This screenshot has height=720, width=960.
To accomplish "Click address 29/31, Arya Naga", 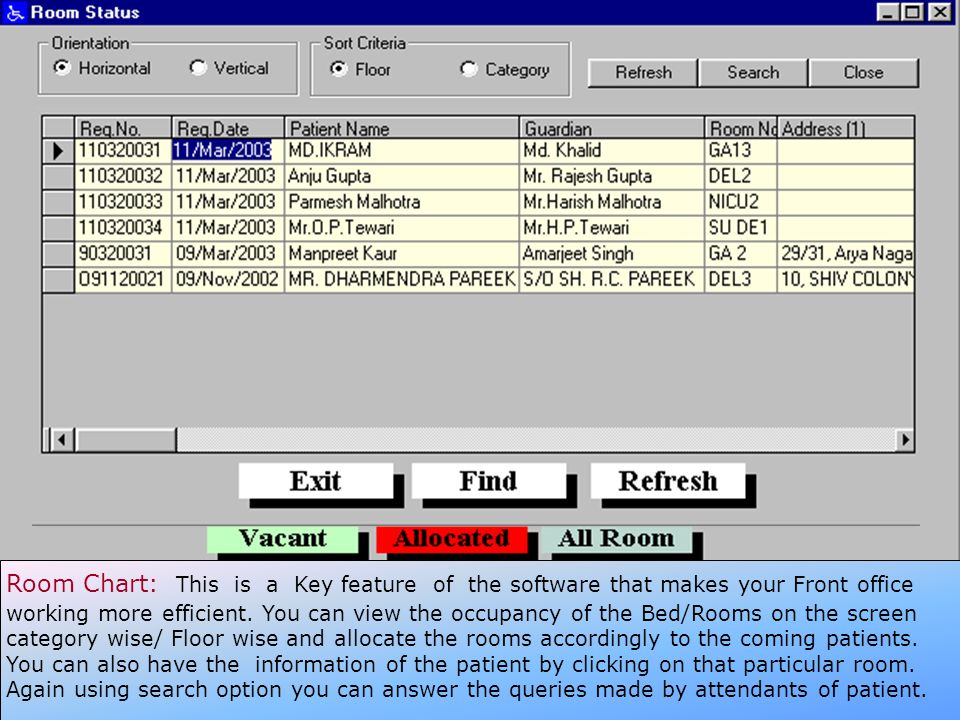I will pyautogui.click(x=847, y=253).
